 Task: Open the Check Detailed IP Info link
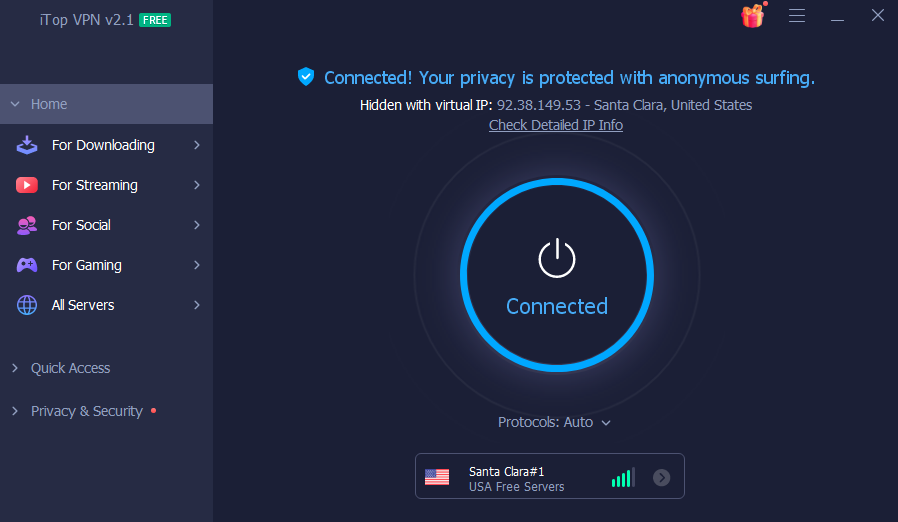[x=556, y=125]
